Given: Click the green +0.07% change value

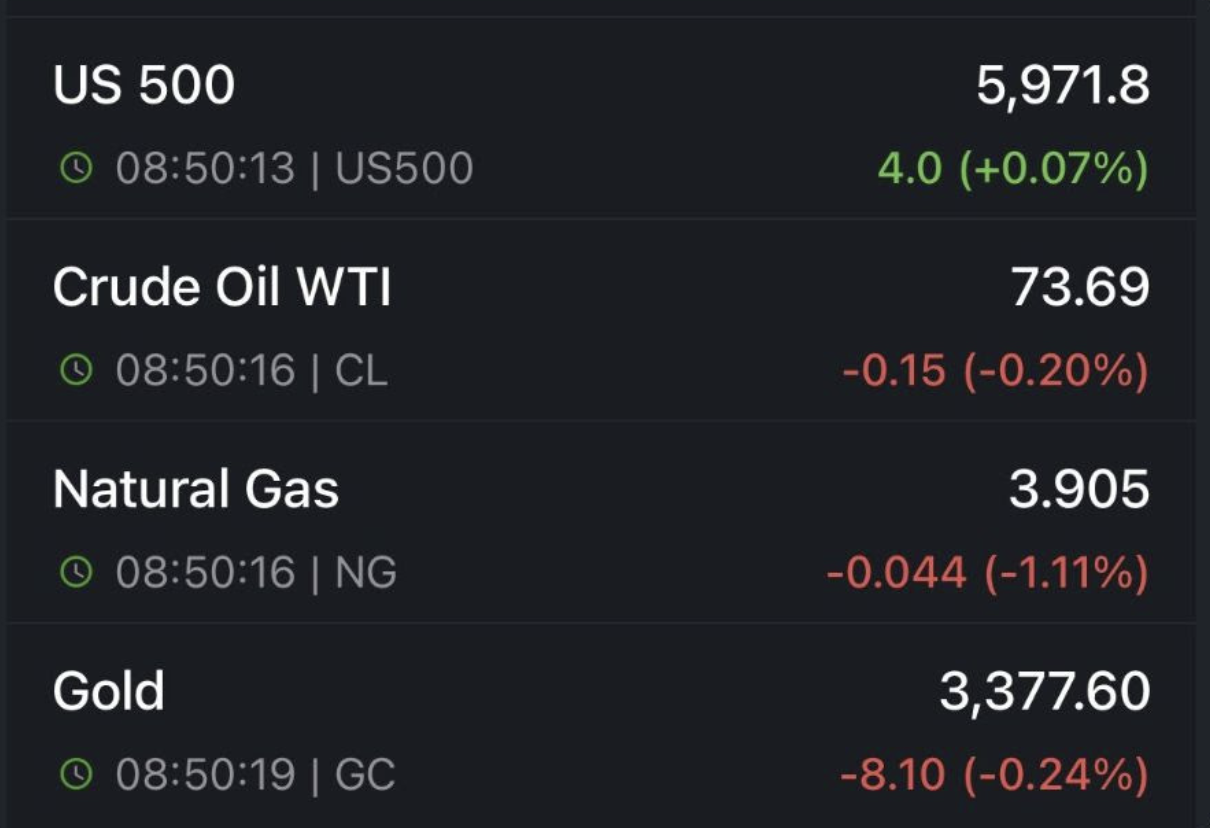Looking at the screenshot, I should pos(1013,169).
